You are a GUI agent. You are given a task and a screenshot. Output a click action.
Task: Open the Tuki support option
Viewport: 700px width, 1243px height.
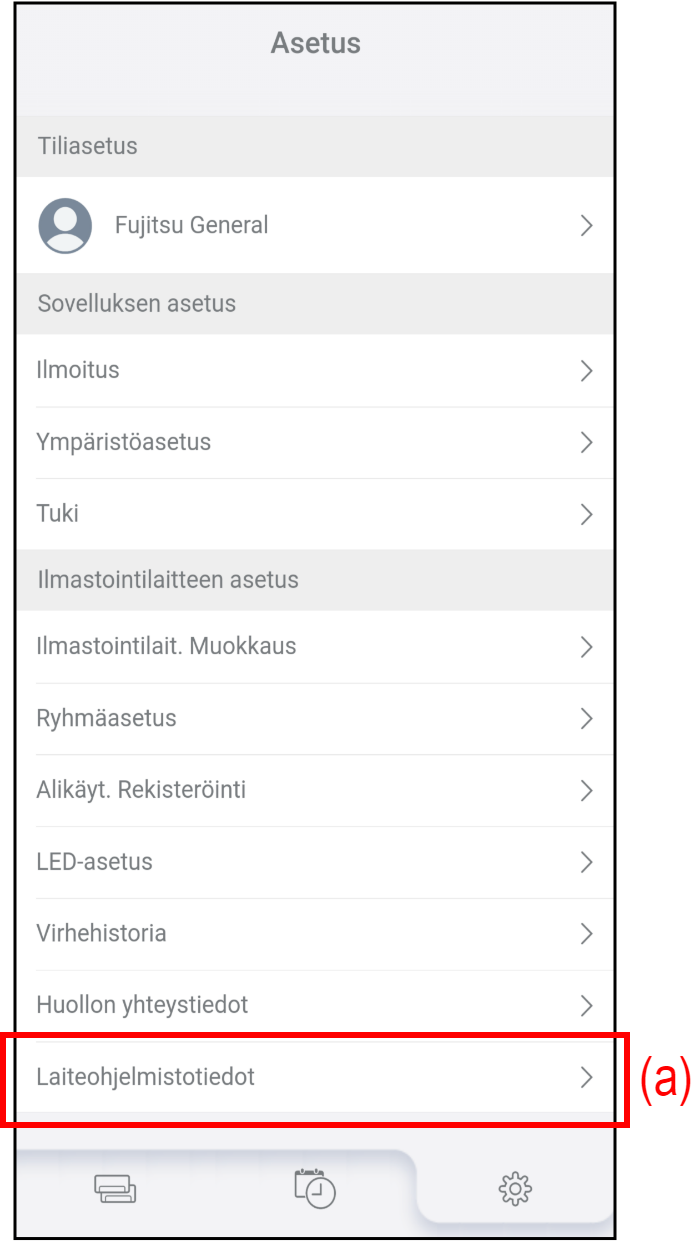click(x=58, y=514)
